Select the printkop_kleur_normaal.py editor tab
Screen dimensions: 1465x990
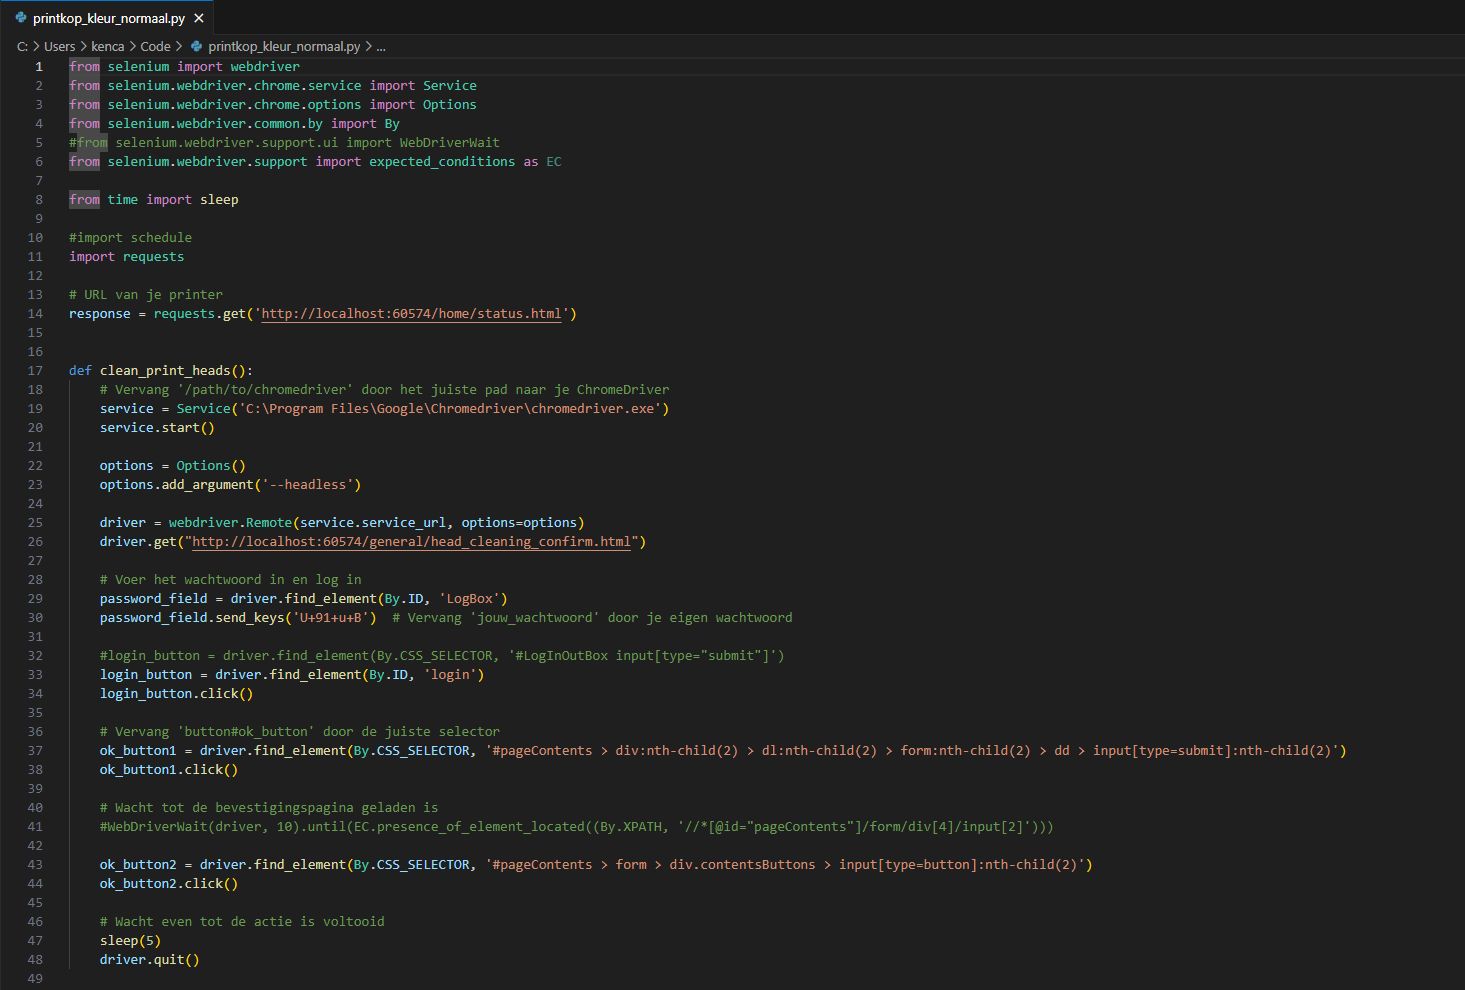(107, 18)
